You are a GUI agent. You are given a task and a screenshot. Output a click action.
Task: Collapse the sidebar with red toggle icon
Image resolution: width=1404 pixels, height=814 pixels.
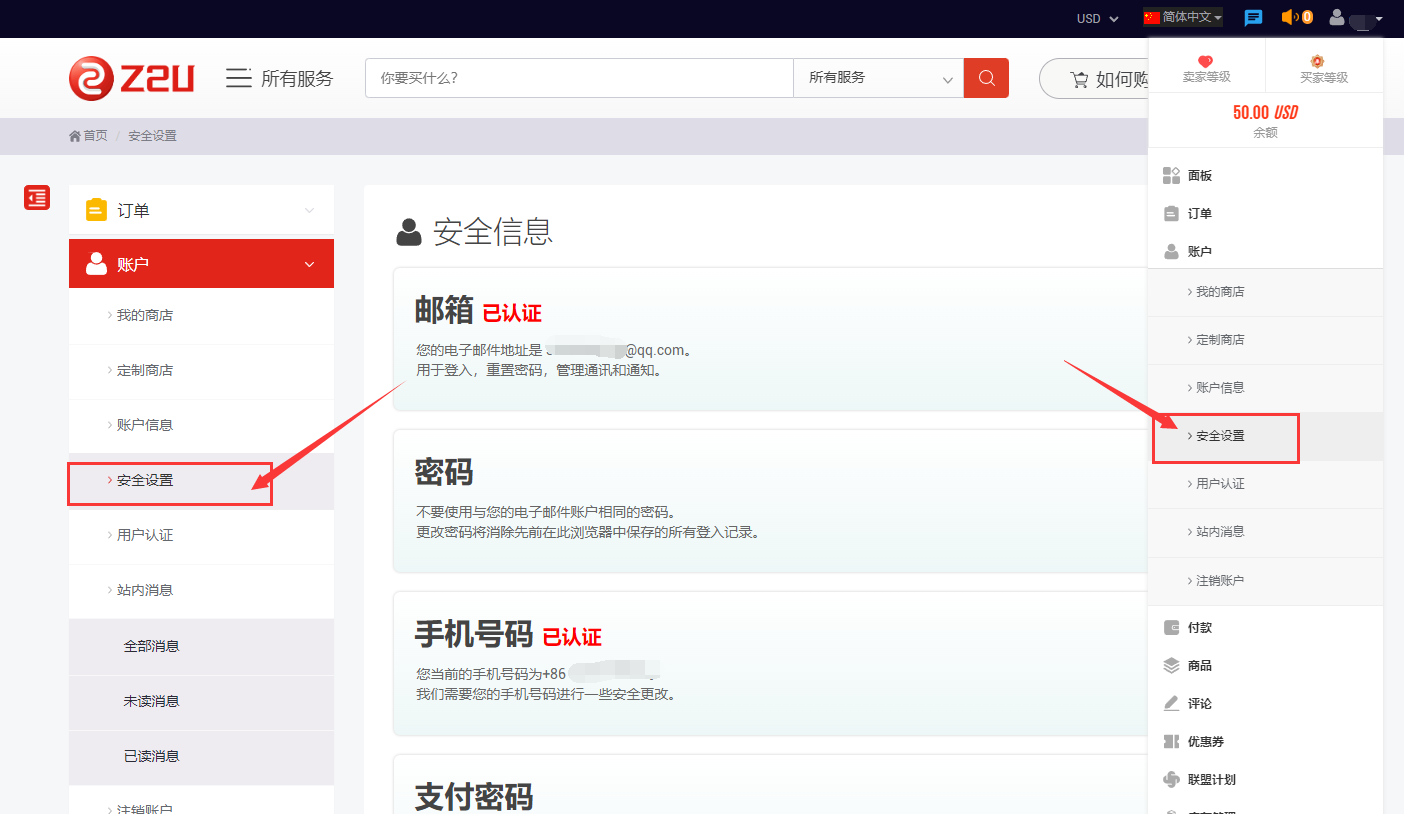(37, 198)
